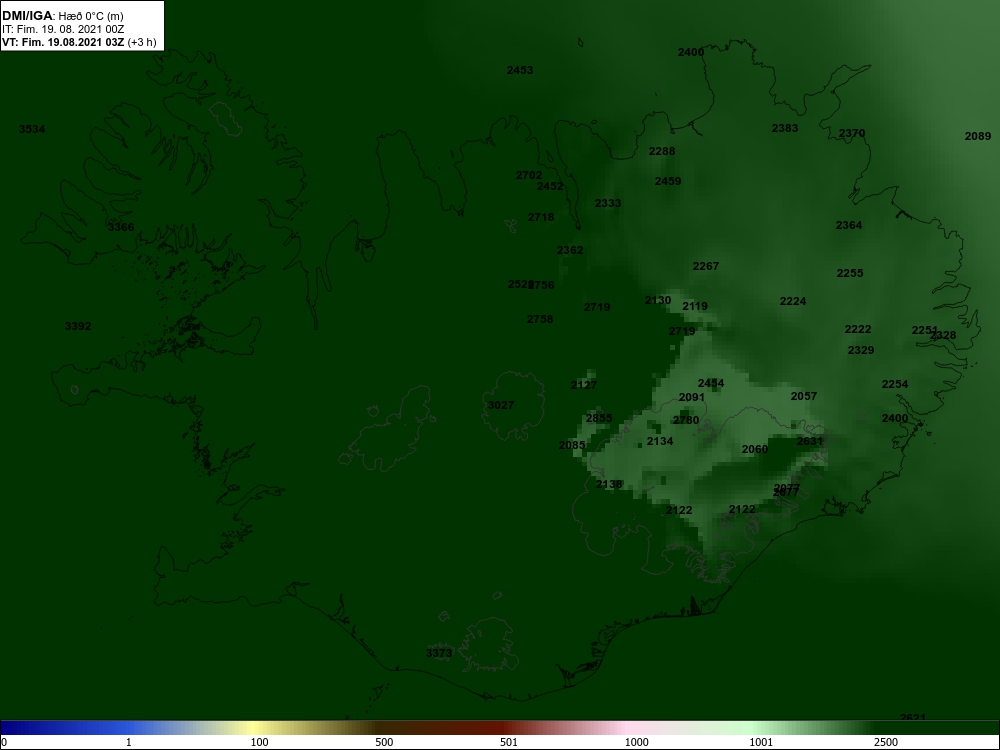1000x750 pixels.
Task: Click the 2756 value
Action: pyautogui.click(x=543, y=285)
